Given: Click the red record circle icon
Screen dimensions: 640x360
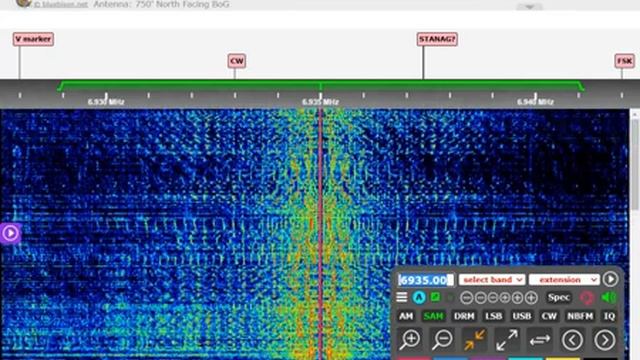Looking at the screenshot, I should [587, 298].
